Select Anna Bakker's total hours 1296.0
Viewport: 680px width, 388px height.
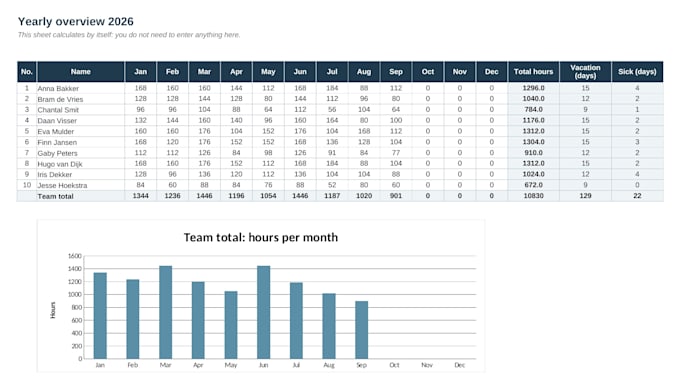pos(533,88)
